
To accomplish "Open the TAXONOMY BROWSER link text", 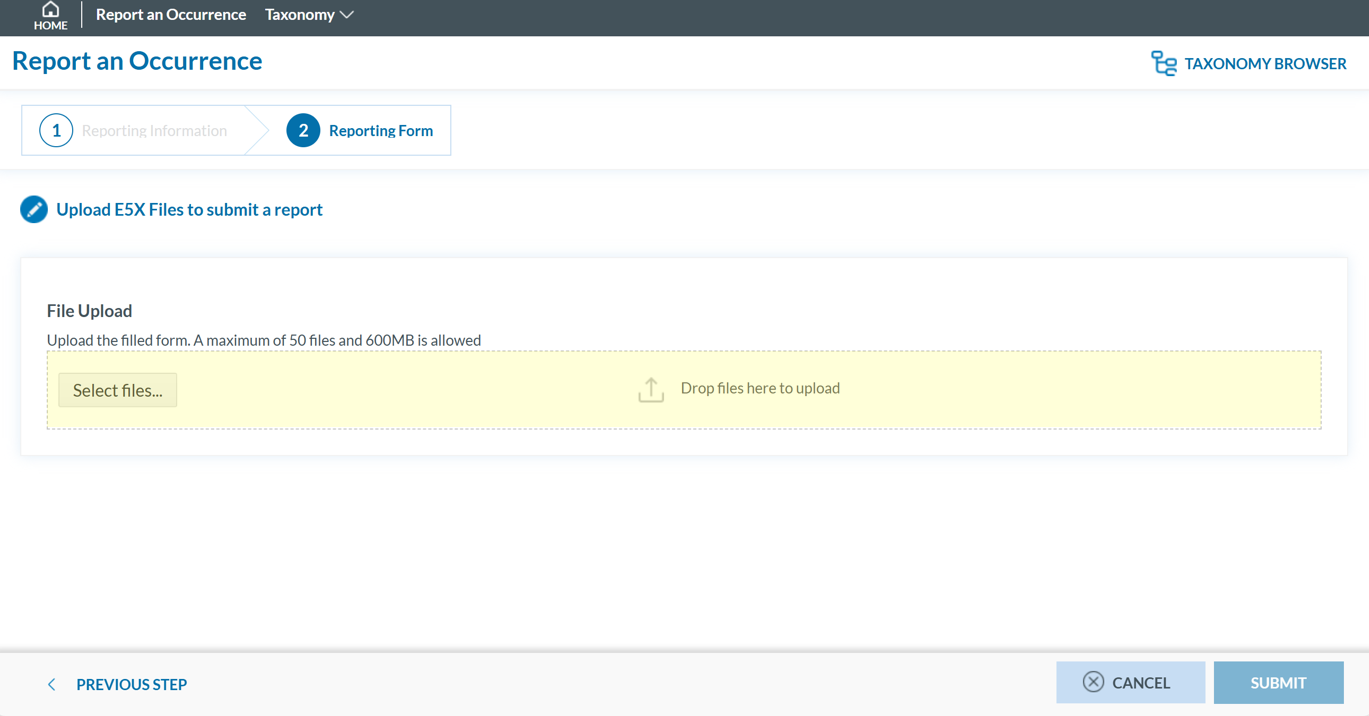I will click(x=1265, y=64).
